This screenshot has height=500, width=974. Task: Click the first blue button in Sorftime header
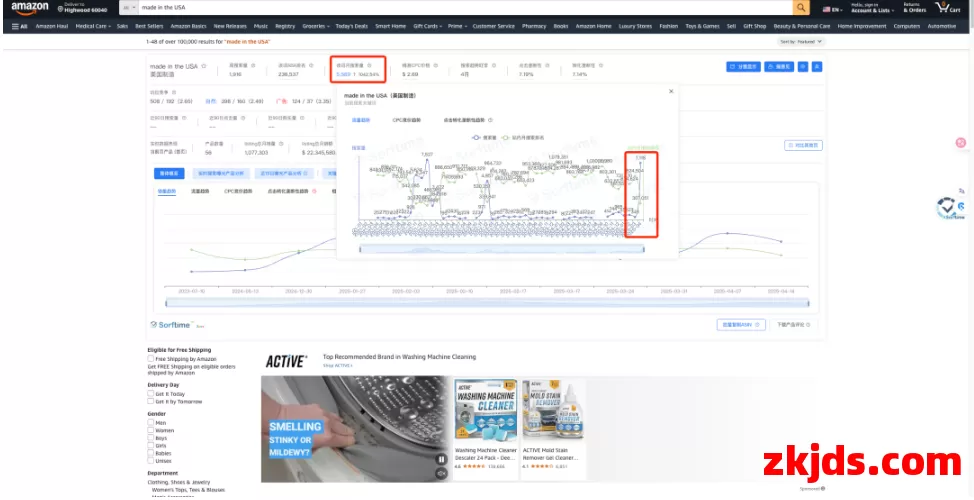coord(743,66)
